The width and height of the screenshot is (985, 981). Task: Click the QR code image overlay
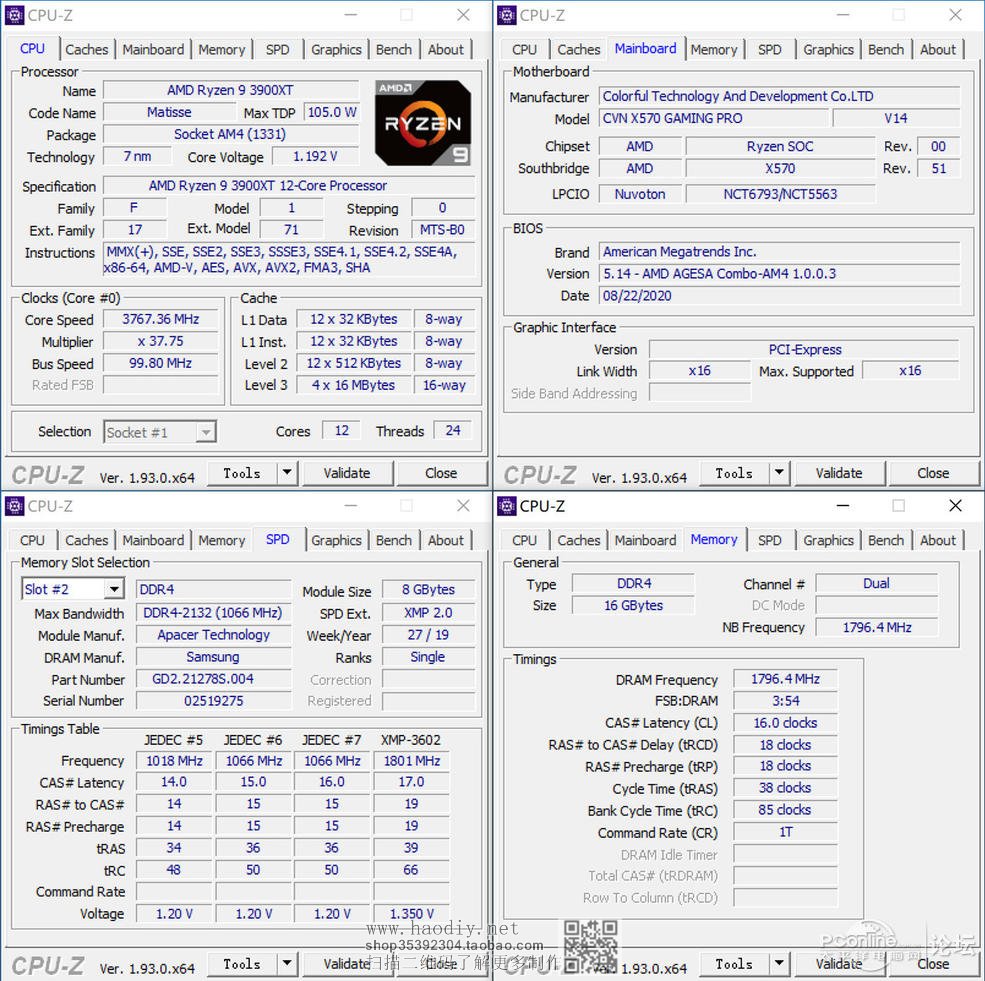tap(590, 945)
